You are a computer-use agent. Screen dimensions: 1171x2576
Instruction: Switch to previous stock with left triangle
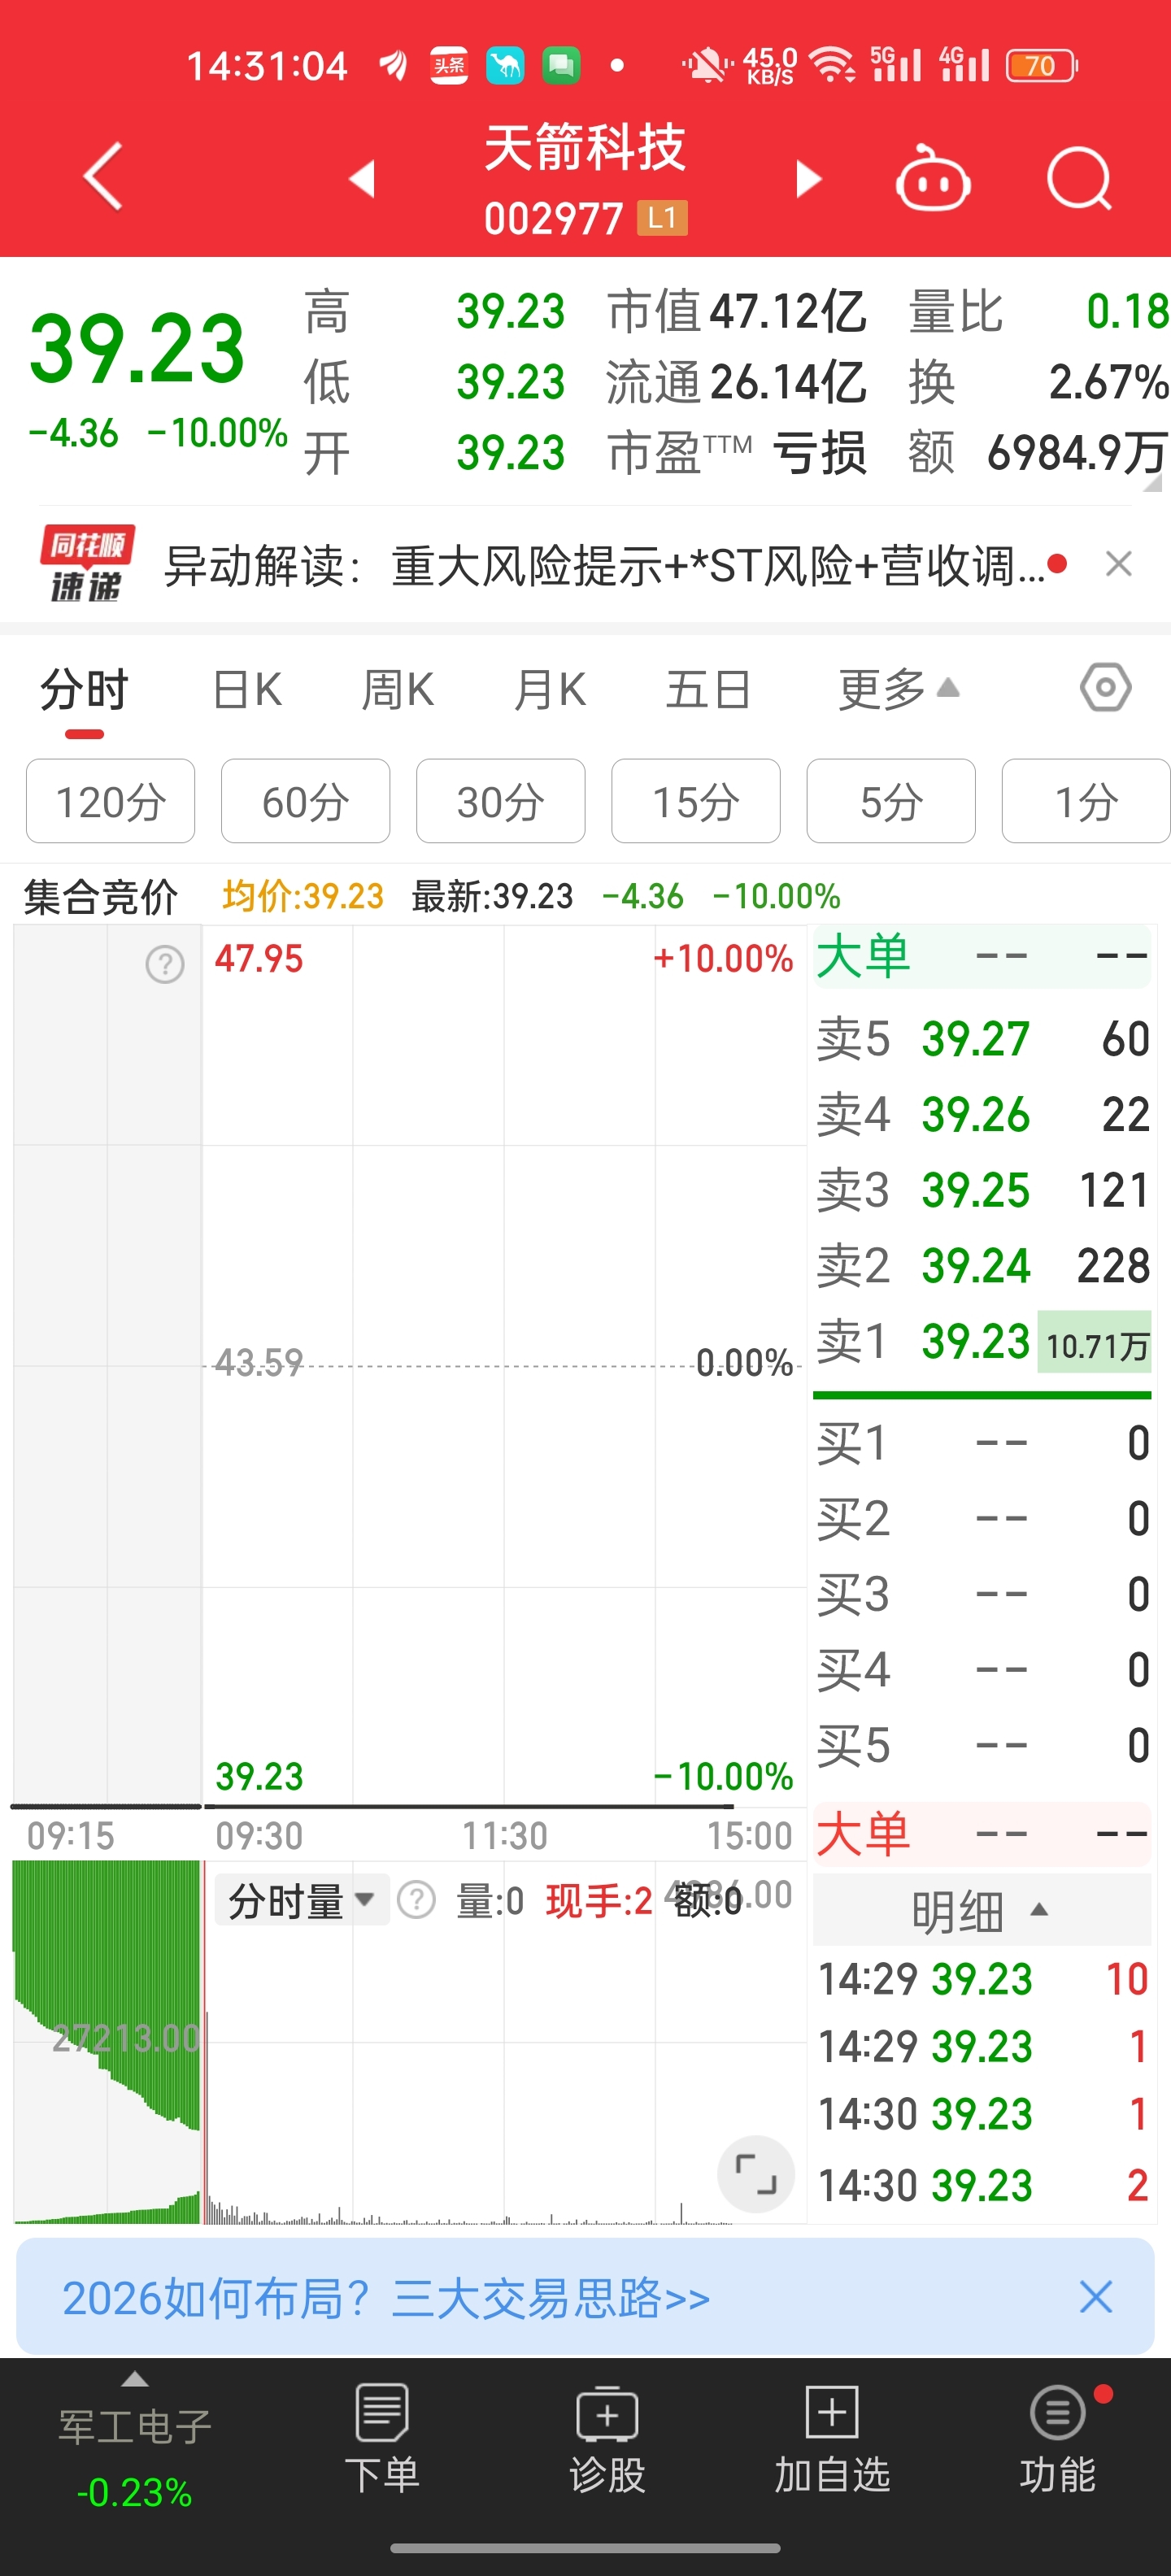coord(362,179)
